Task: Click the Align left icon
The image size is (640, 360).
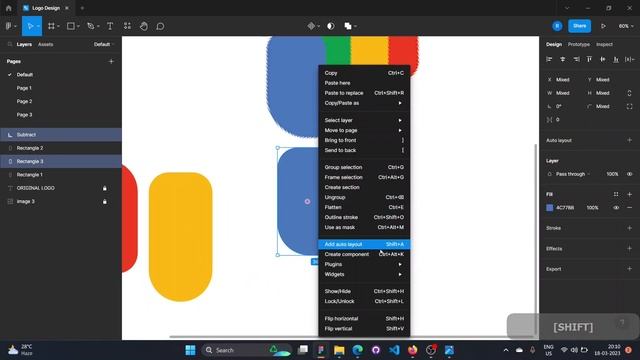Action: [549, 60]
